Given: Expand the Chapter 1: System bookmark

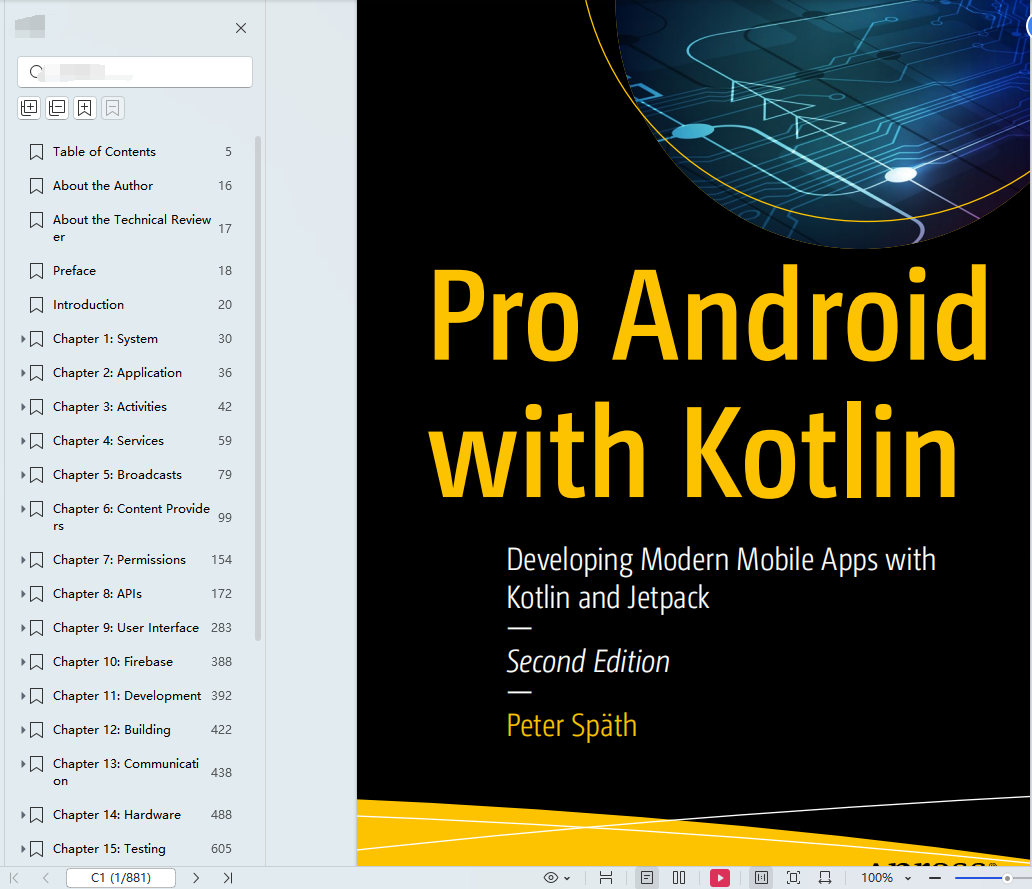Looking at the screenshot, I should pyautogui.click(x=23, y=339).
